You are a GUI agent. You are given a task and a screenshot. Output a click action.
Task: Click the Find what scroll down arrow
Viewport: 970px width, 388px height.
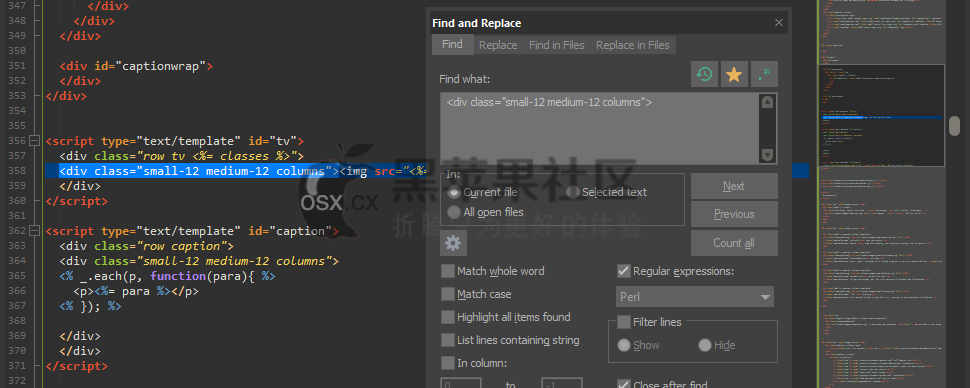[x=767, y=155]
